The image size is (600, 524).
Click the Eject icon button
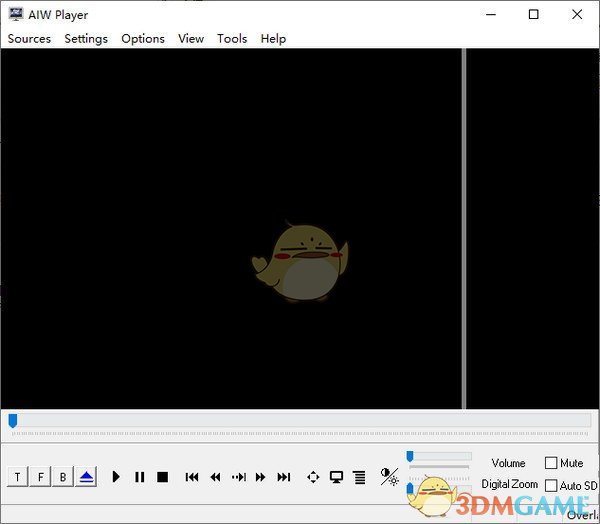(86, 477)
